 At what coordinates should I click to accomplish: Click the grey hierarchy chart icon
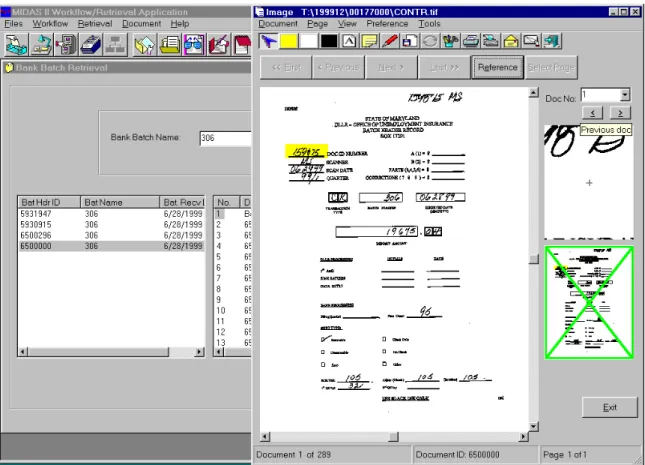(116, 44)
